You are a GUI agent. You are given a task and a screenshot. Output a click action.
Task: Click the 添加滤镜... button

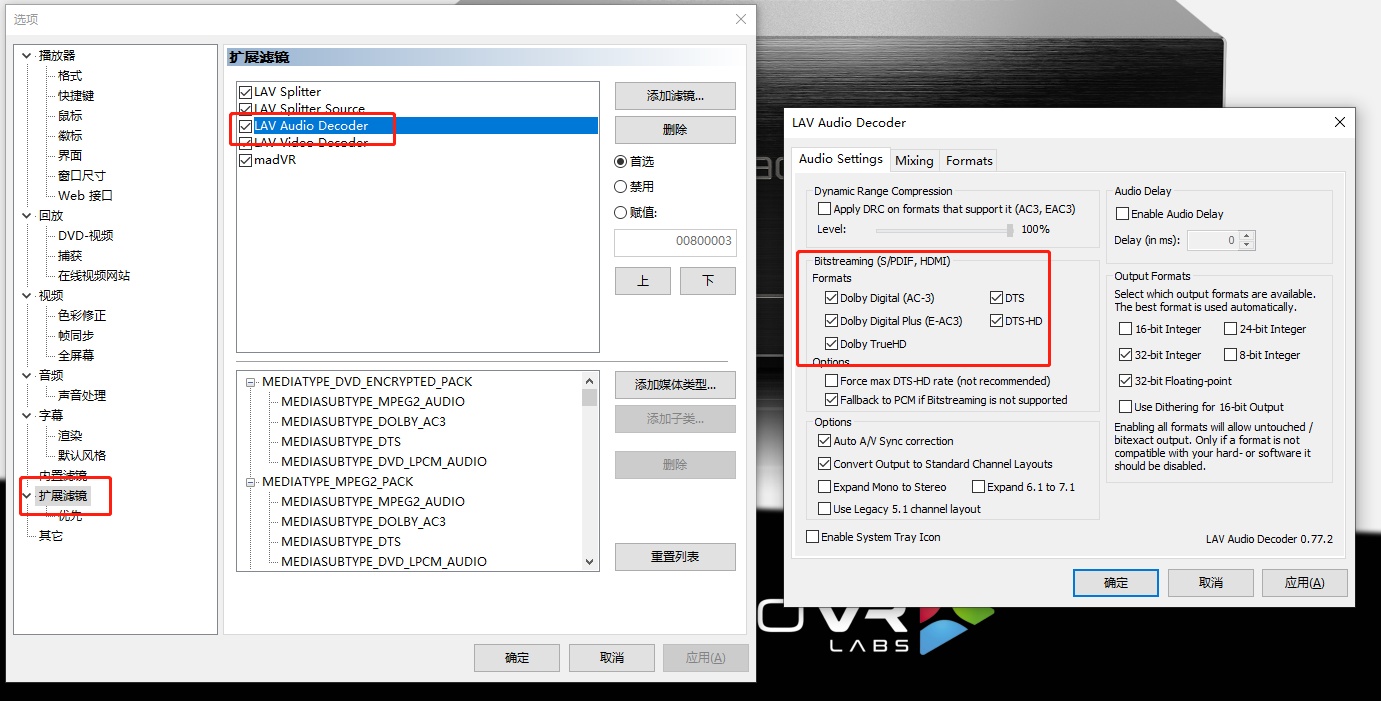tap(675, 96)
